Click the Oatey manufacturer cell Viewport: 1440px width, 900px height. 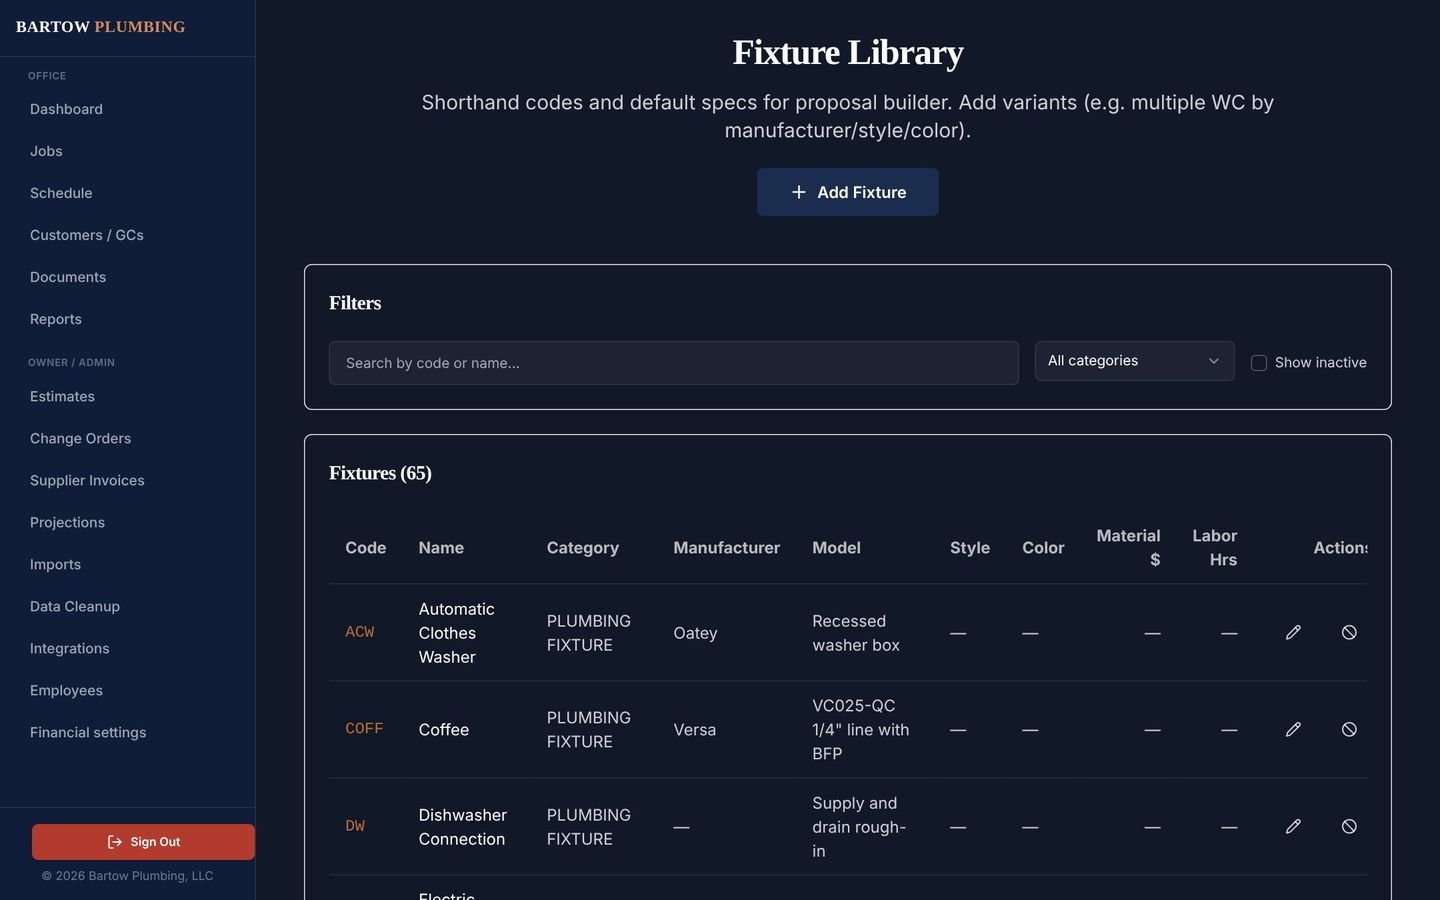point(696,633)
